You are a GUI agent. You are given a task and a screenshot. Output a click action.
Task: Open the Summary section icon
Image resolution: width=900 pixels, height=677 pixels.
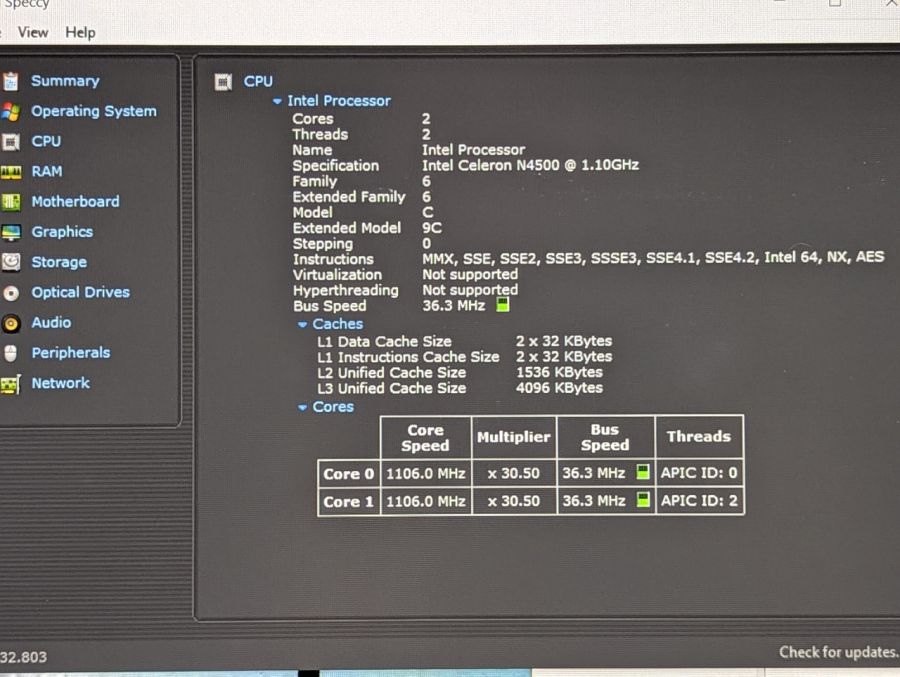[x=10, y=82]
